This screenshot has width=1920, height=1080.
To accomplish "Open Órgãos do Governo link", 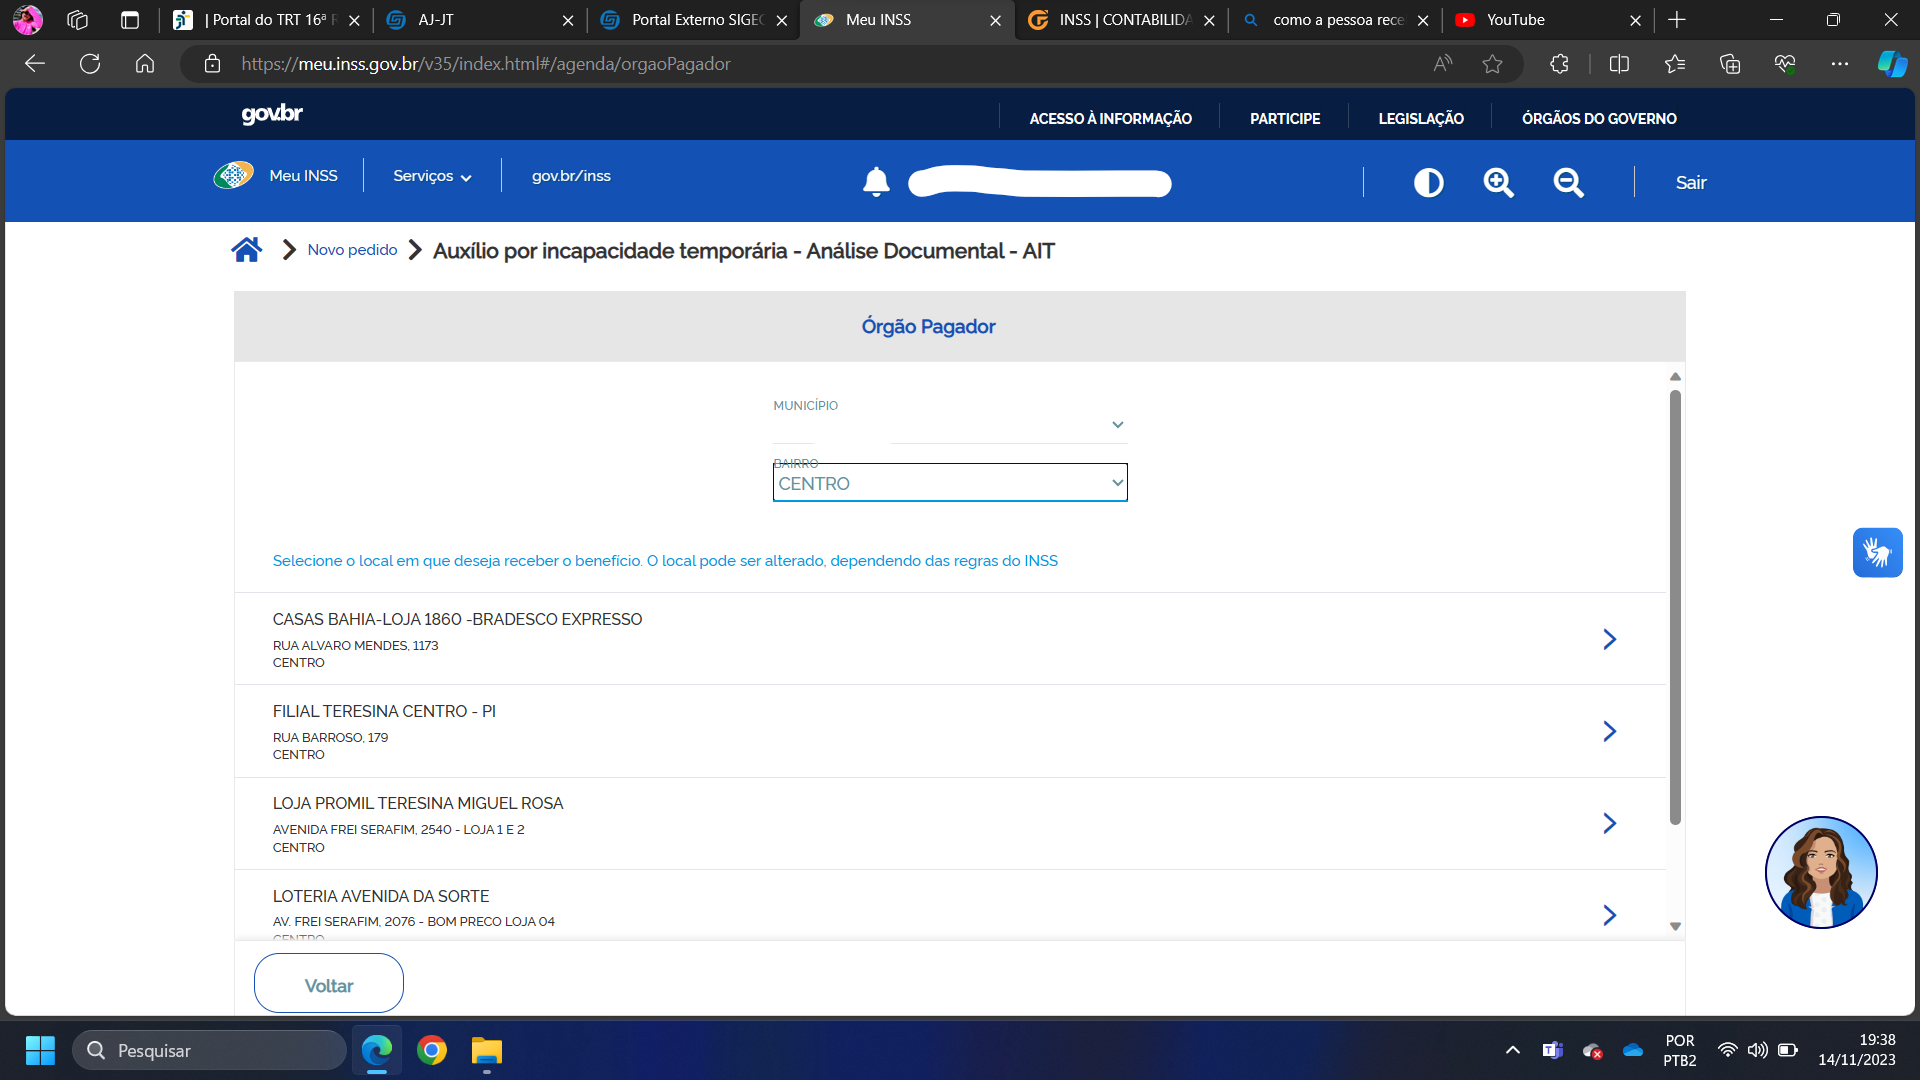I will click(x=1599, y=119).
